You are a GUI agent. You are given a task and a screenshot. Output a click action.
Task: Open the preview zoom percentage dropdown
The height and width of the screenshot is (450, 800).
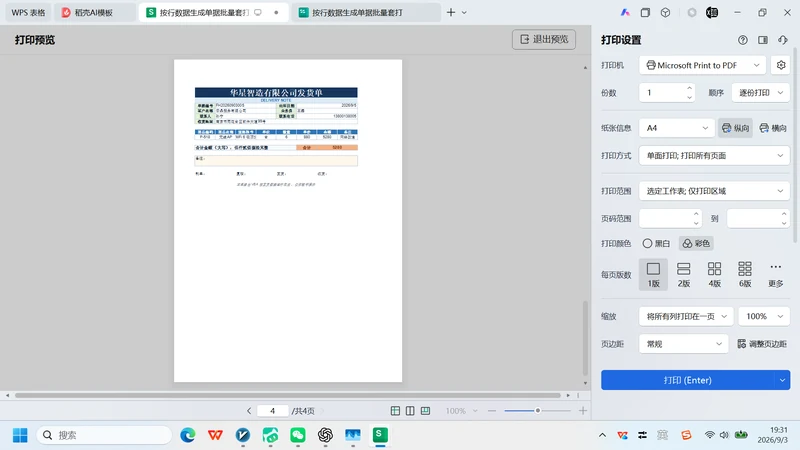[462, 411]
